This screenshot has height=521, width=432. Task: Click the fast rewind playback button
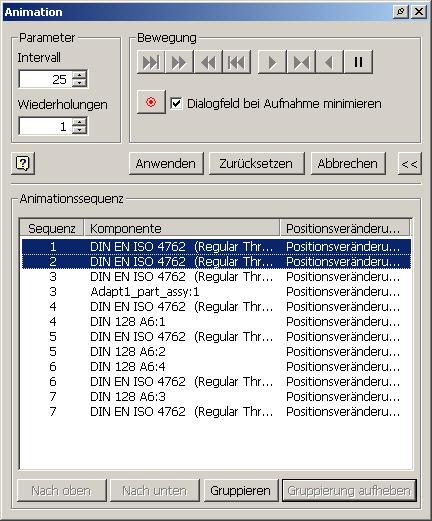(x=208, y=62)
